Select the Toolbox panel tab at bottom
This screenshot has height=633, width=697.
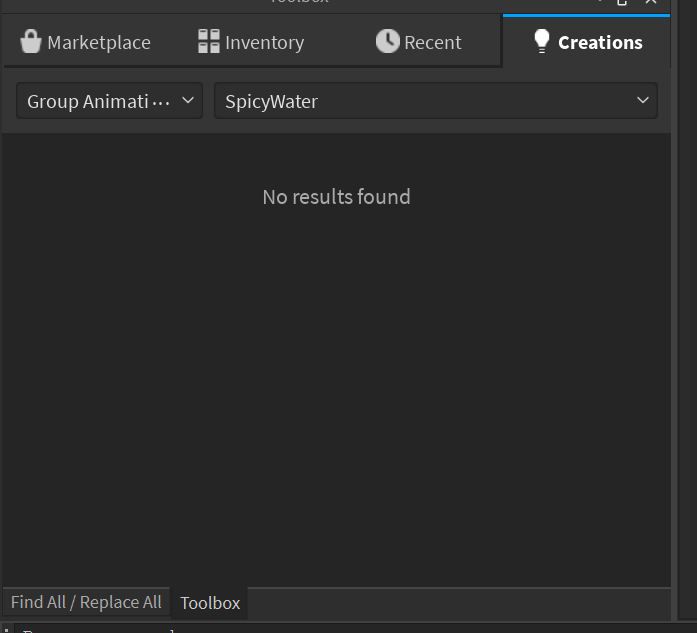click(210, 603)
